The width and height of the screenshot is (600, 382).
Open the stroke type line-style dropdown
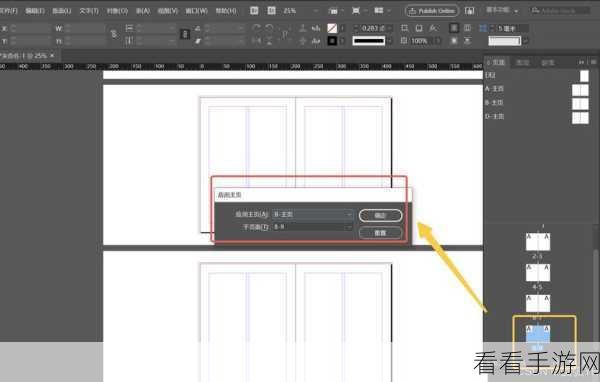click(x=390, y=41)
